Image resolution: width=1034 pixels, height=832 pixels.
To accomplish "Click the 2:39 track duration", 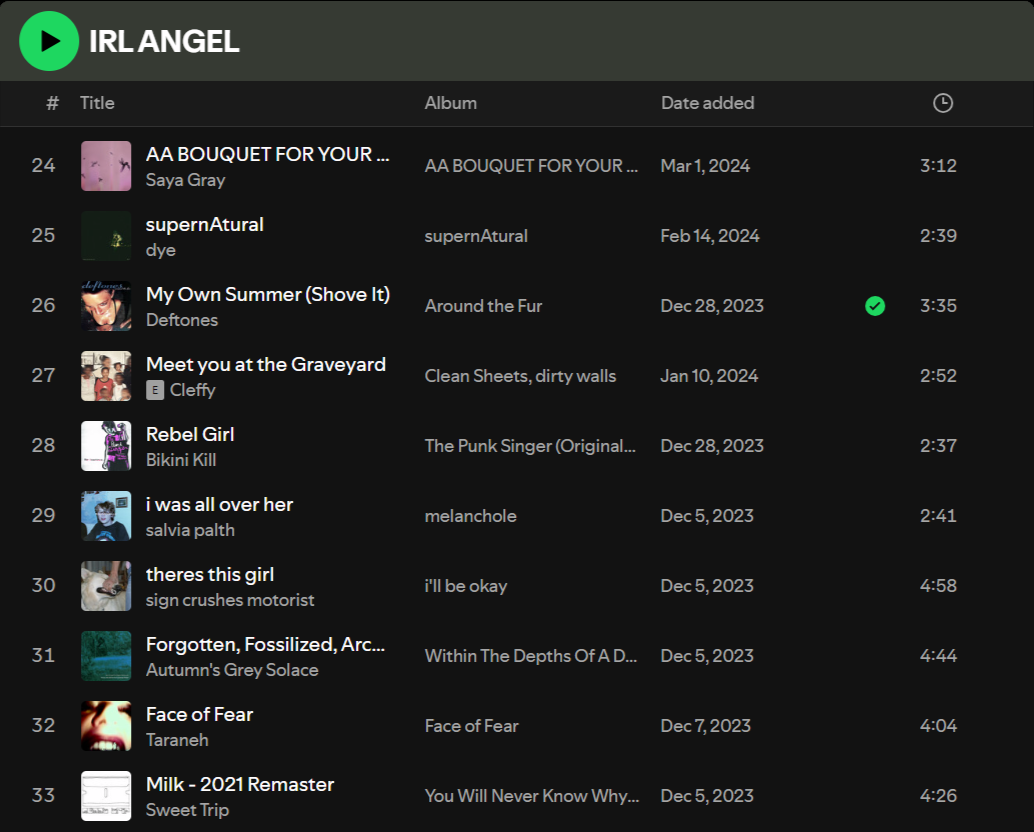I will pyautogui.click(x=938, y=235).
